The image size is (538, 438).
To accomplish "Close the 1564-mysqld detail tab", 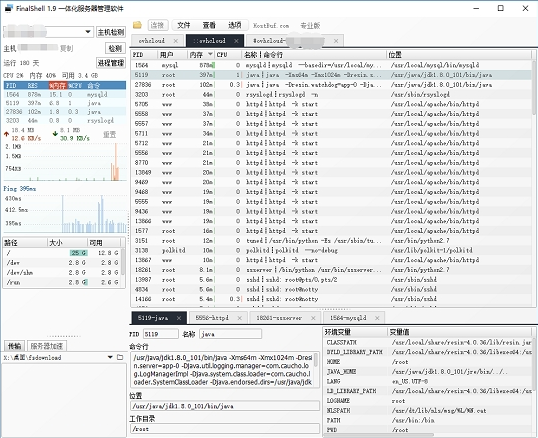I will 377,318.
